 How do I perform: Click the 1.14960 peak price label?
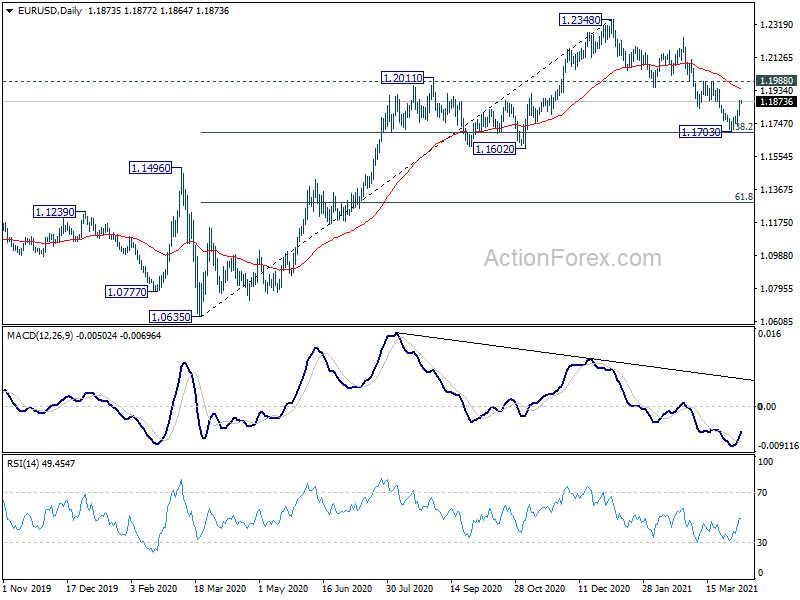(151, 168)
